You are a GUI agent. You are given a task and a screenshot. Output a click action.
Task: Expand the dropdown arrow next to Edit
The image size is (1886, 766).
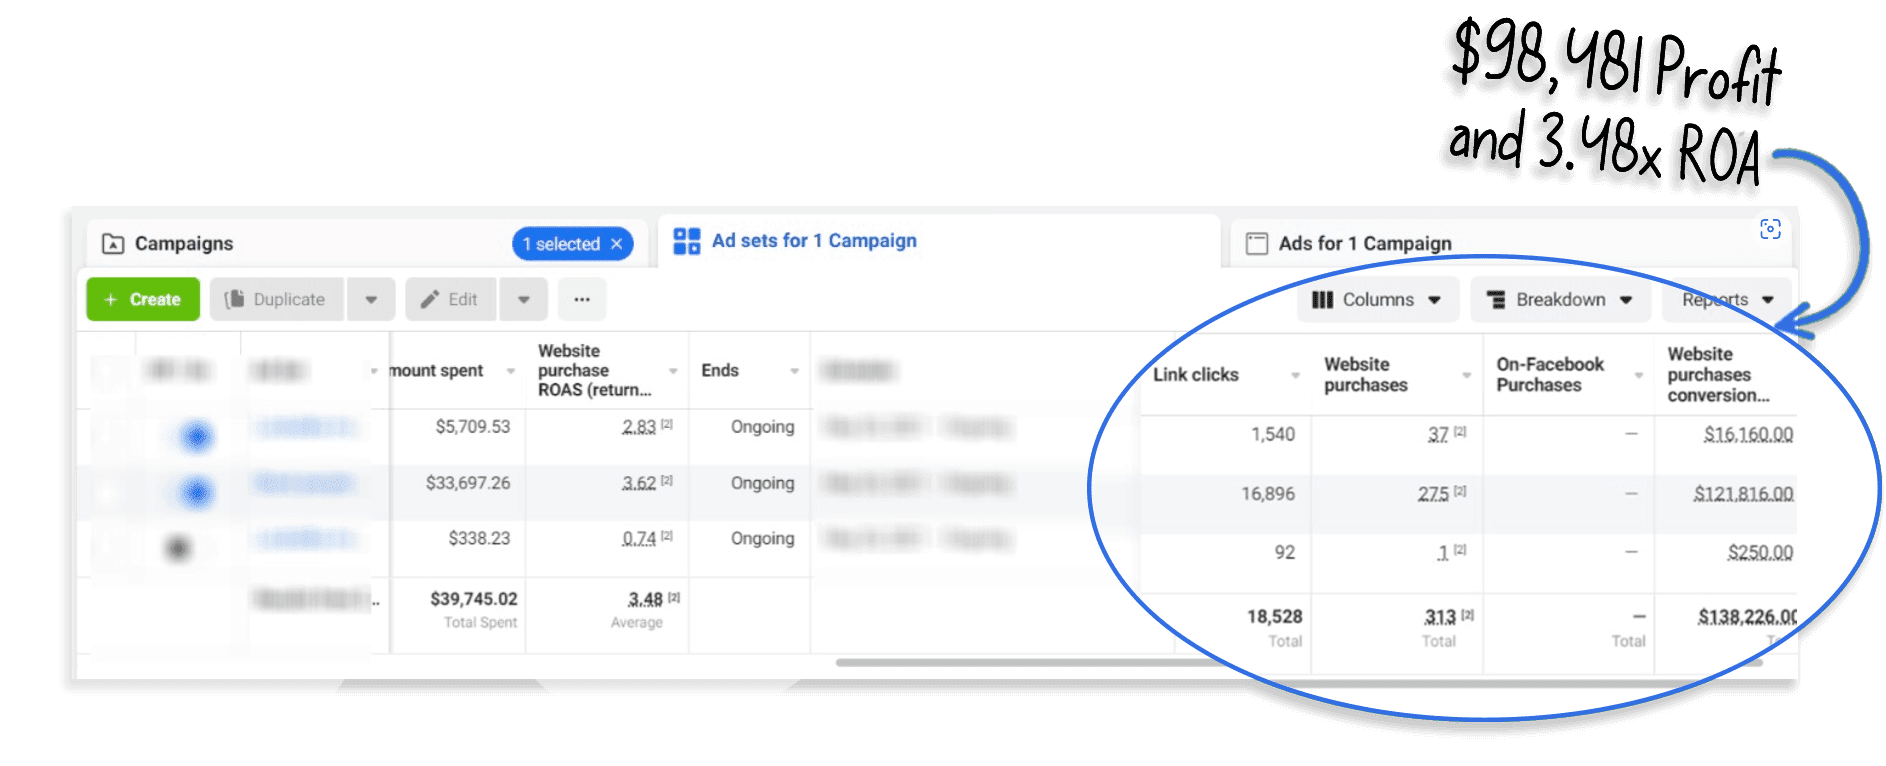[x=523, y=299]
